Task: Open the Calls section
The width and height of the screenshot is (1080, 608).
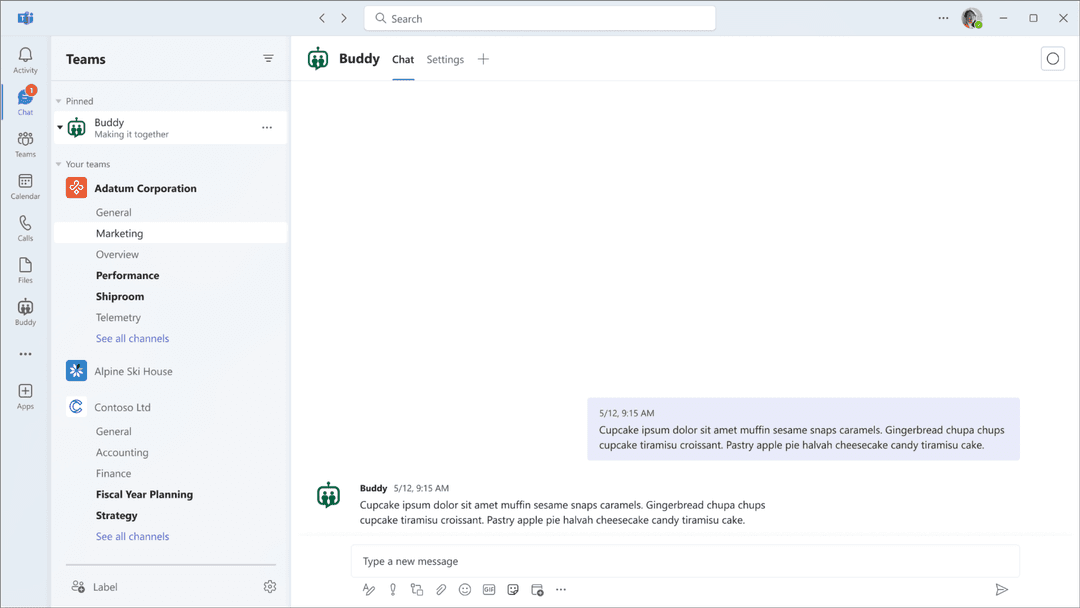Action: point(25,227)
